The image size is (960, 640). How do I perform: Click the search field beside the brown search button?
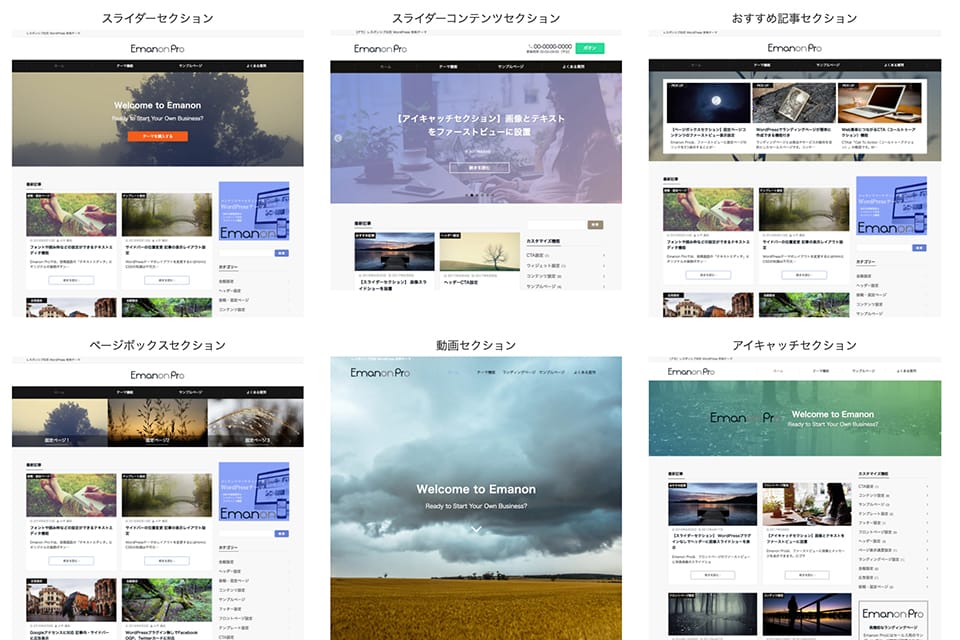coord(557,225)
